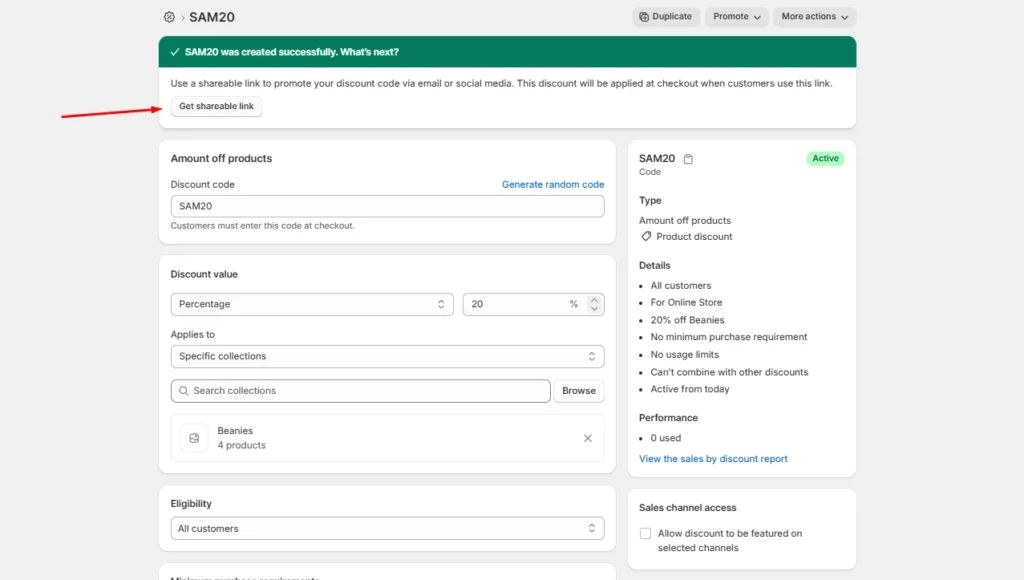Open the Specific collections dropdown
The image size is (1024, 580).
coord(387,357)
